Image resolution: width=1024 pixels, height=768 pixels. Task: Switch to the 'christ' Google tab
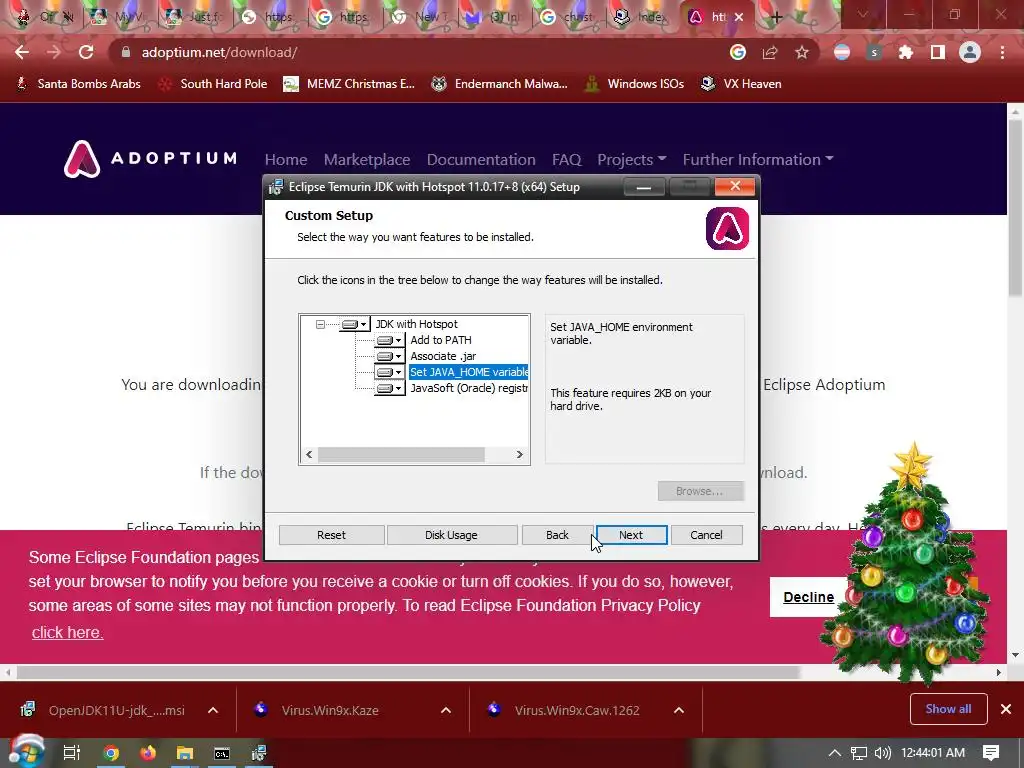[568, 17]
